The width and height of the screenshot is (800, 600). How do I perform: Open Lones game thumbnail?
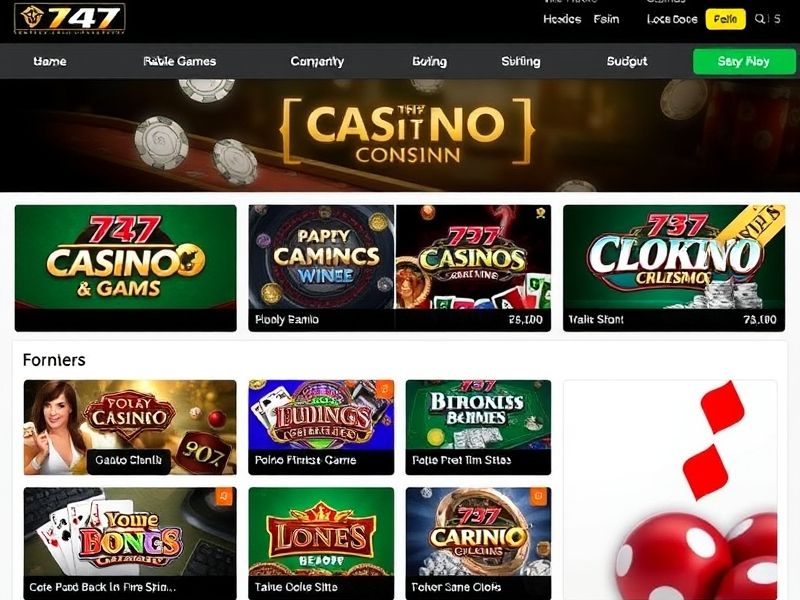[x=321, y=543]
